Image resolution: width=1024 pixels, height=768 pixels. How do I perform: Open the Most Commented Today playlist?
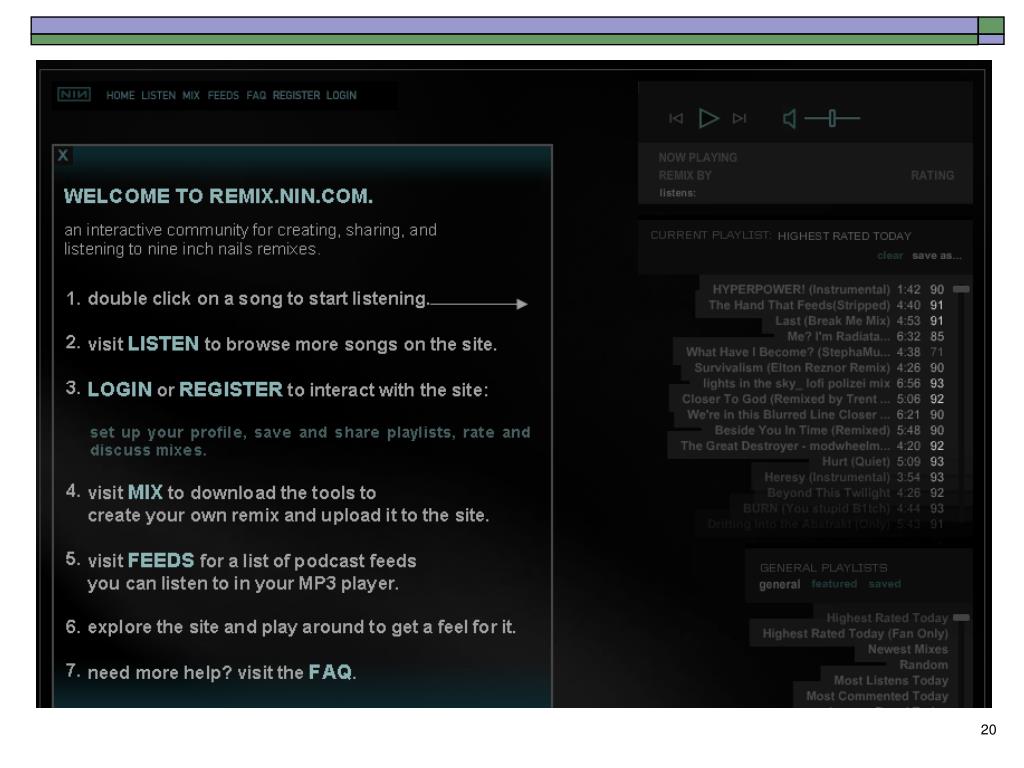pos(877,696)
